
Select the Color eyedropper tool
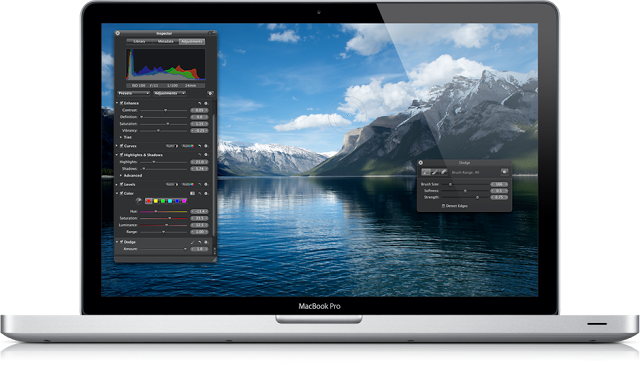(138, 200)
